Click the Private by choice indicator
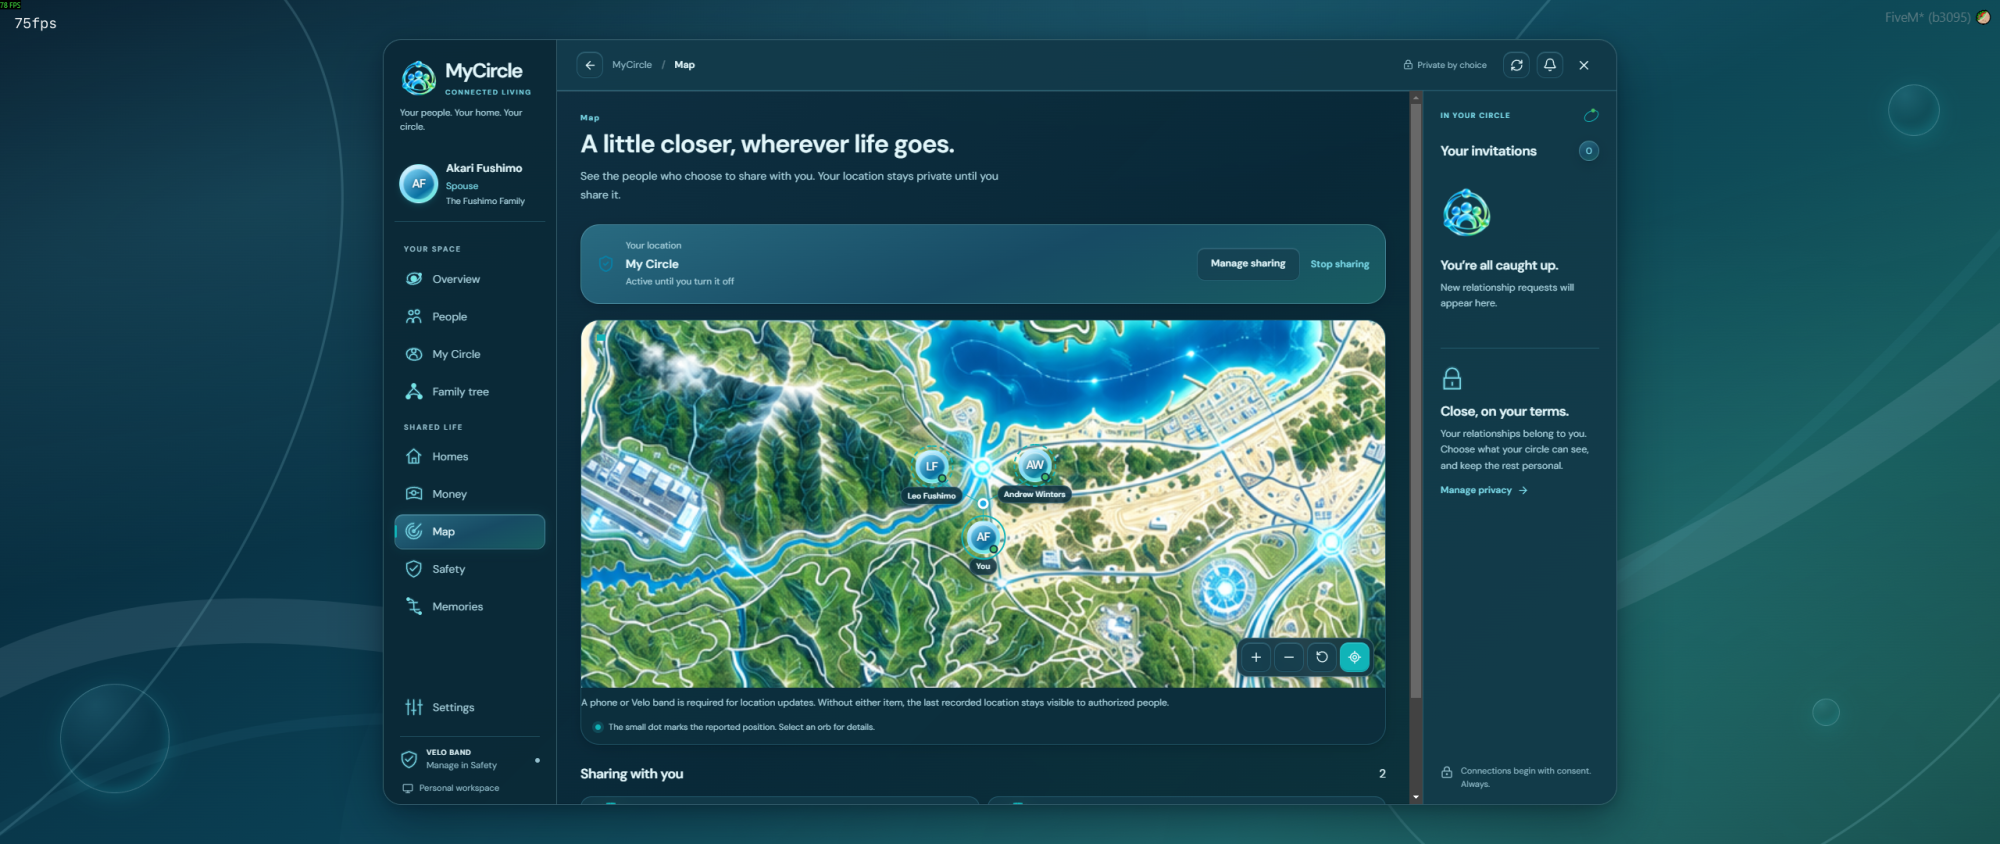The width and height of the screenshot is (2000, 844). (x=1445, y=65)
